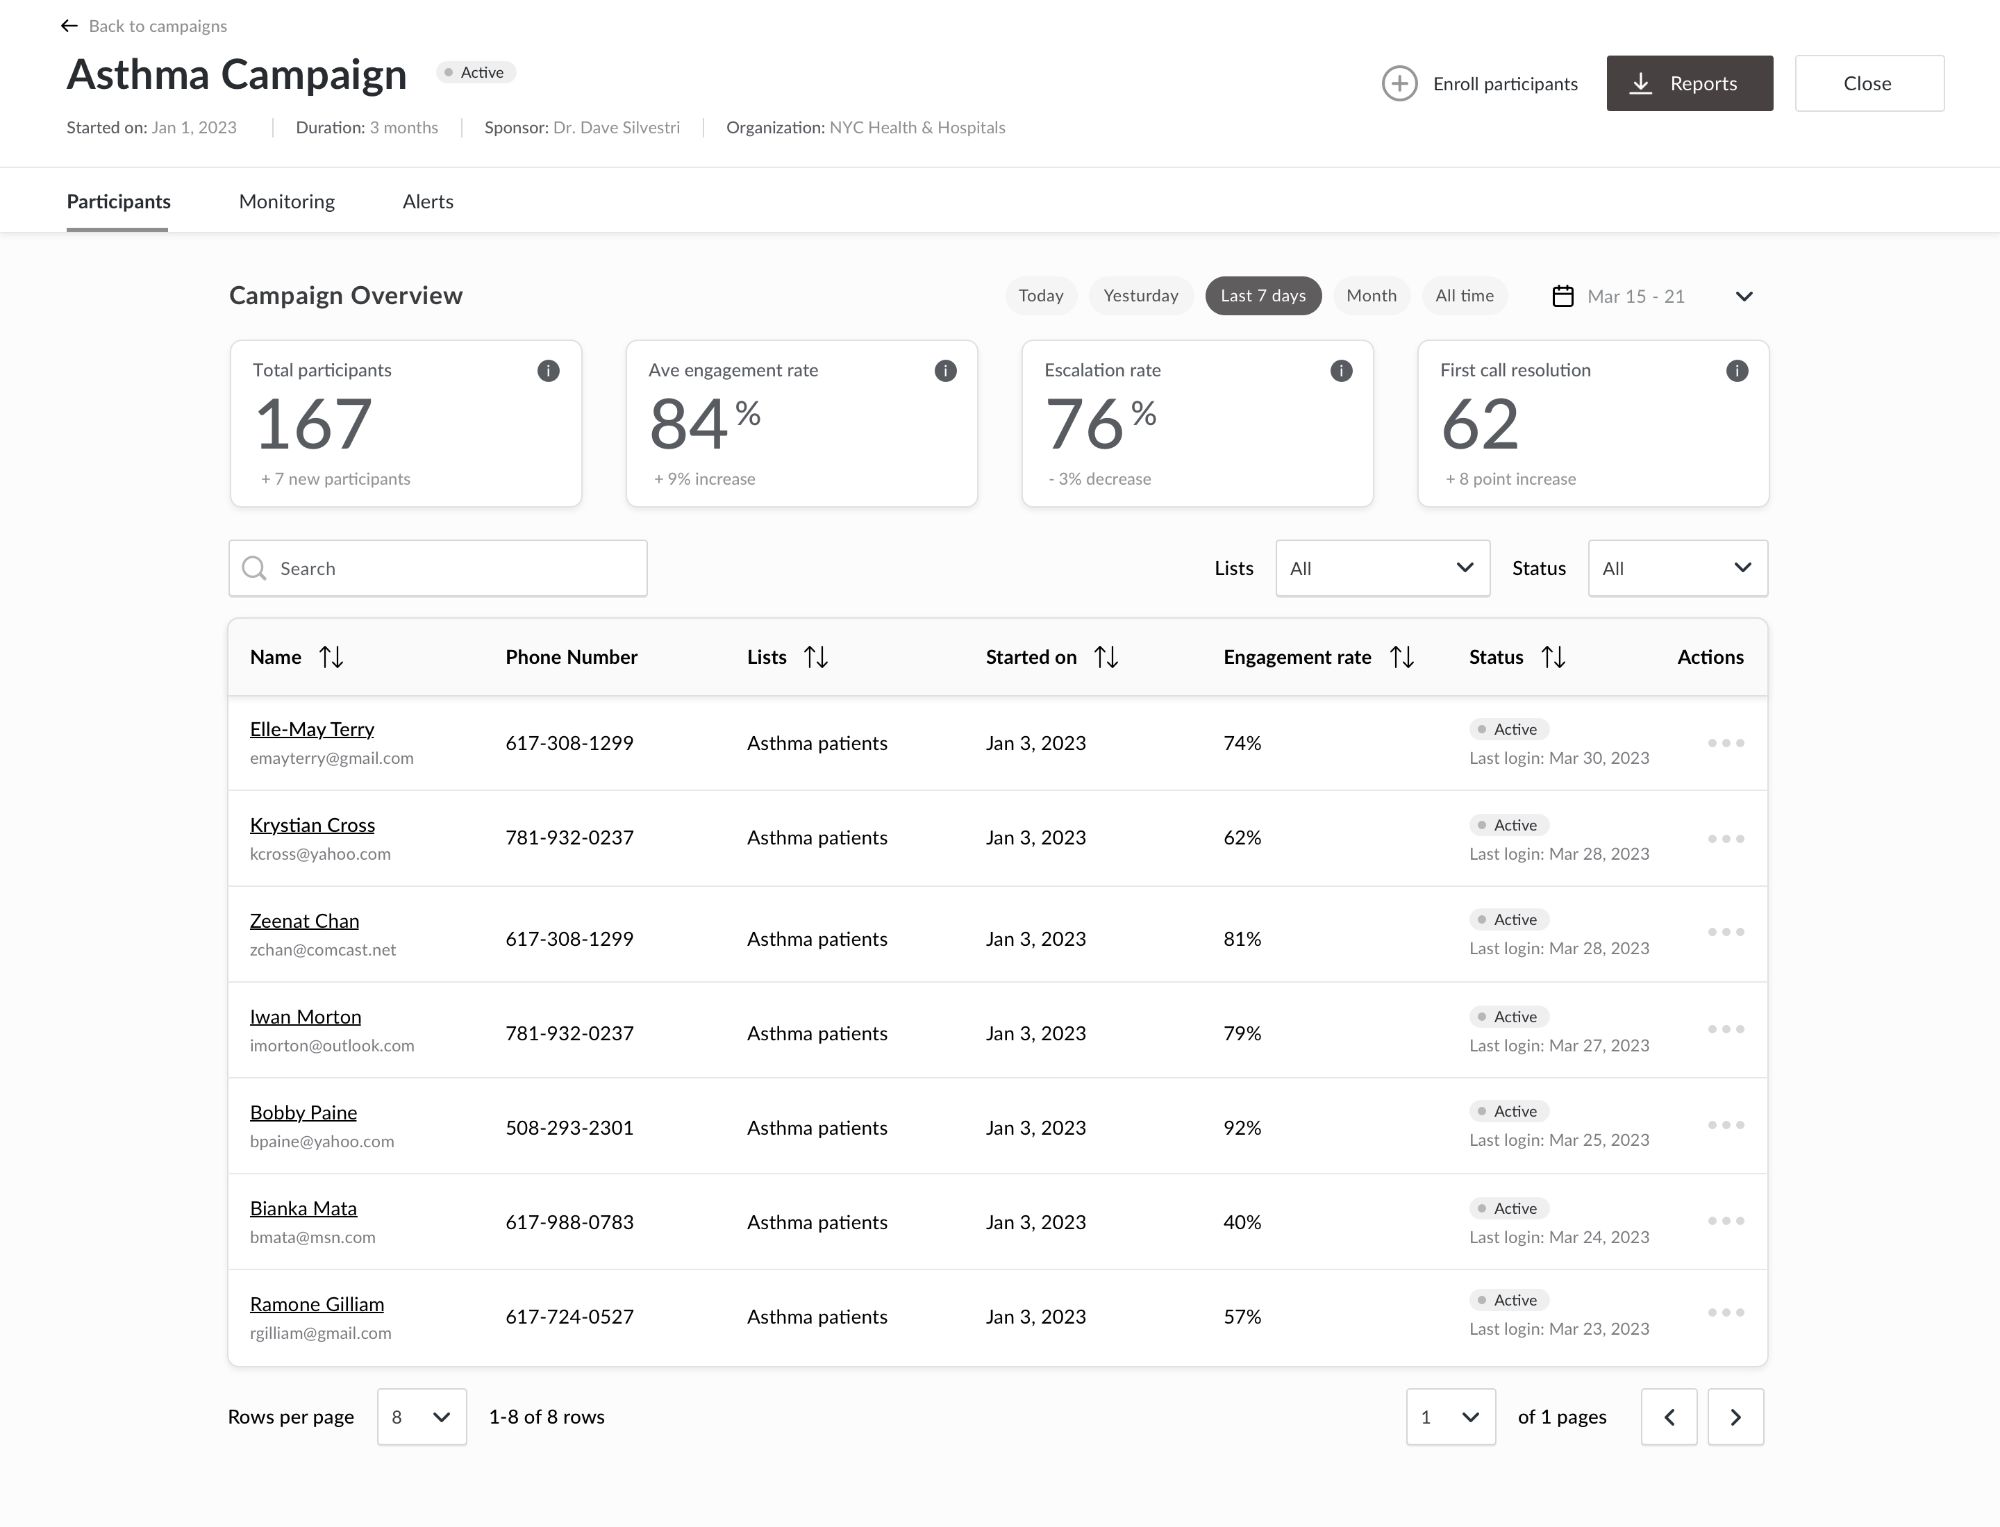2000x1527 pixels.
Task: Download Reports button
Action: (1689, 83)
